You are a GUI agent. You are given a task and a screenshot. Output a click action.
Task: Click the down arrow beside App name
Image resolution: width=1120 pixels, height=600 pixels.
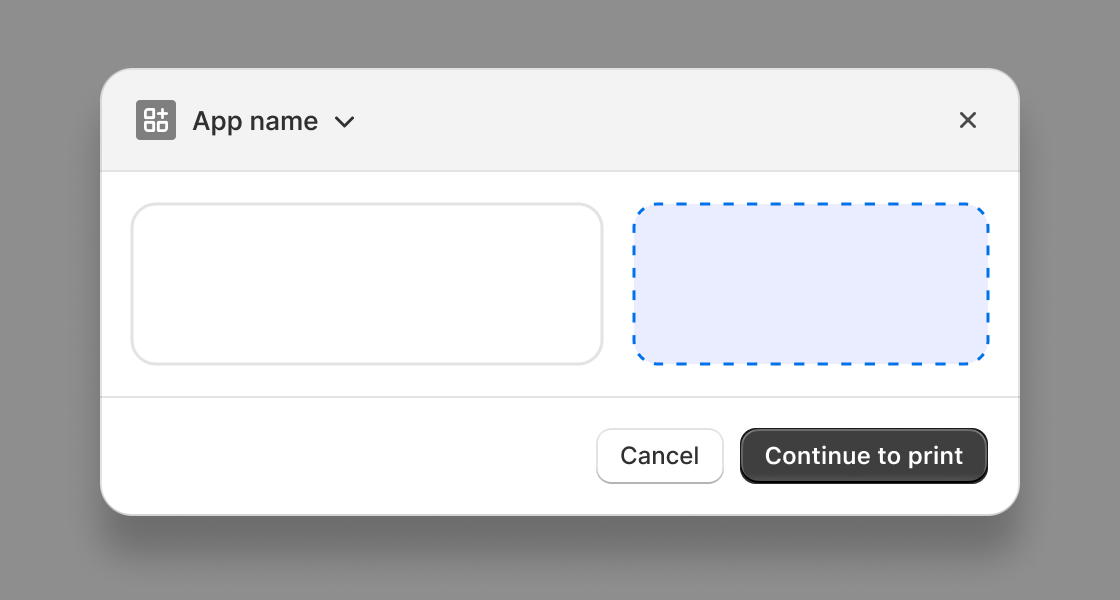tap(344, 122)
